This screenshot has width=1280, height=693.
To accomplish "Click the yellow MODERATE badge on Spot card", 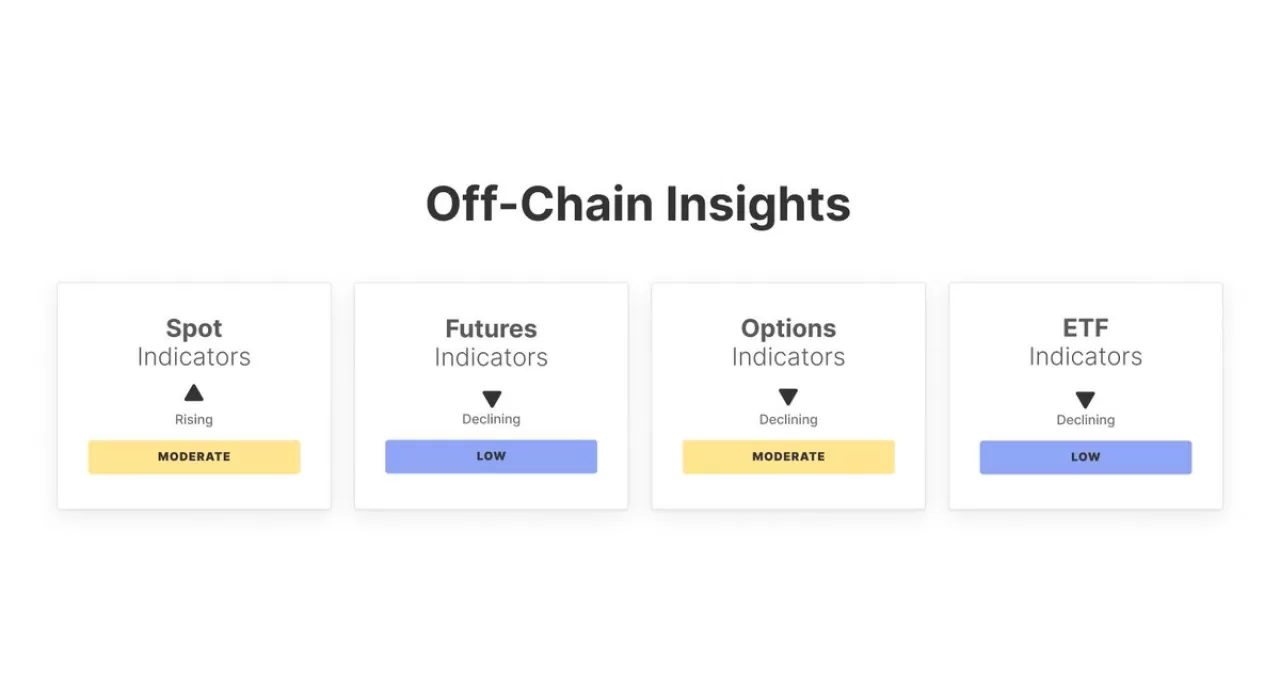I will coord(194,457).
